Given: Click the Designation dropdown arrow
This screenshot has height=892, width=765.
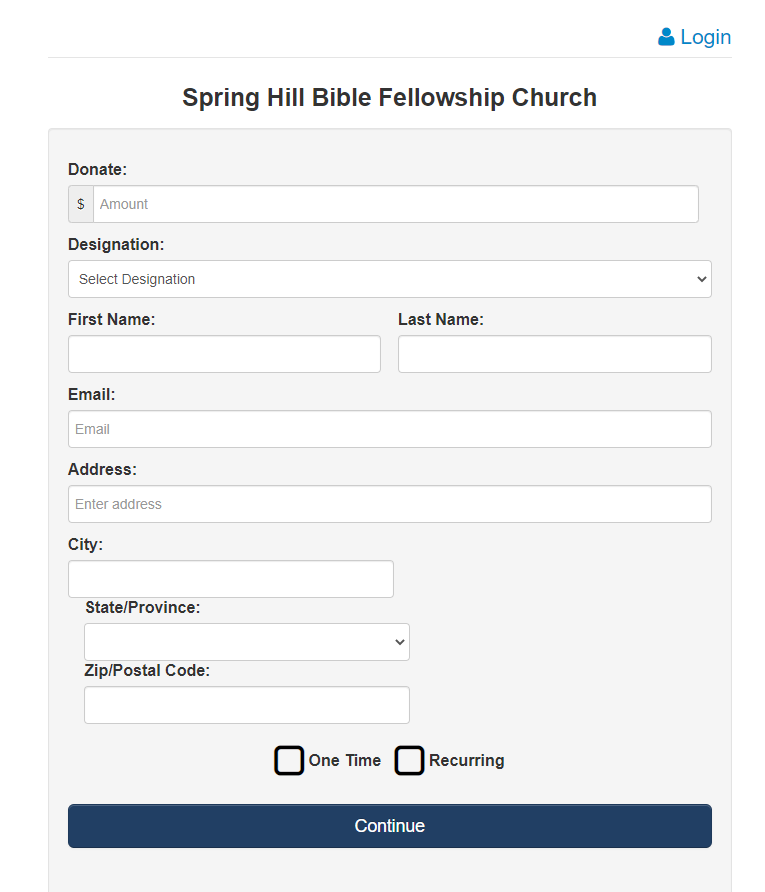Looking at the screenshot, I should 701,279.
